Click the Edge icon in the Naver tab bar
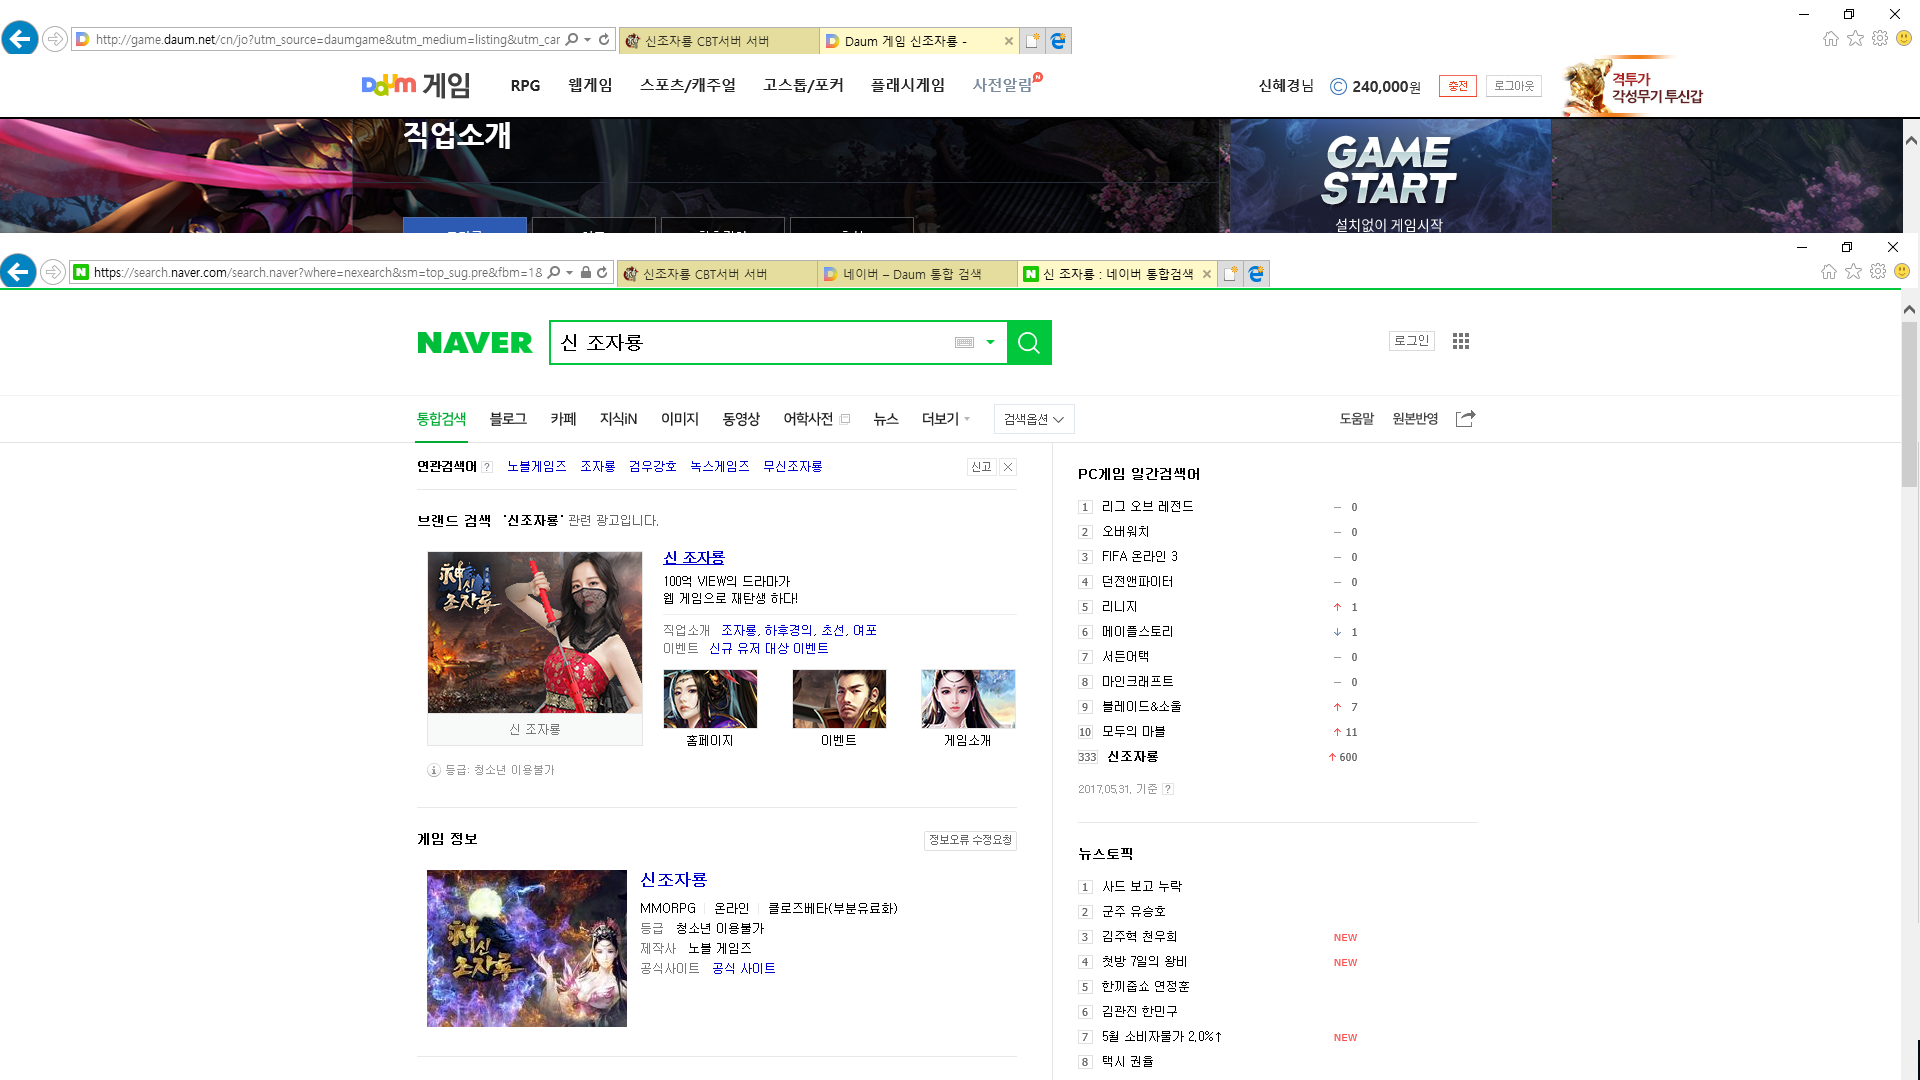 coord(1257,273)
